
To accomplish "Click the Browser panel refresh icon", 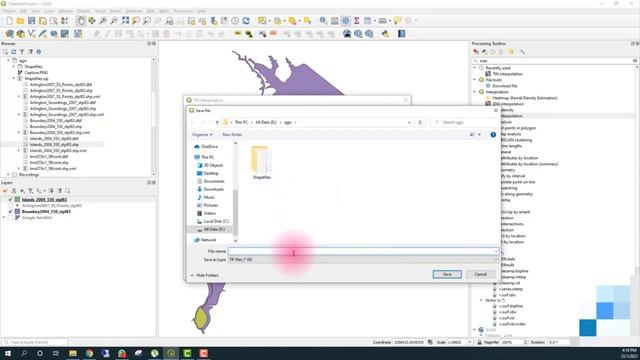I will tap(13, 52).
